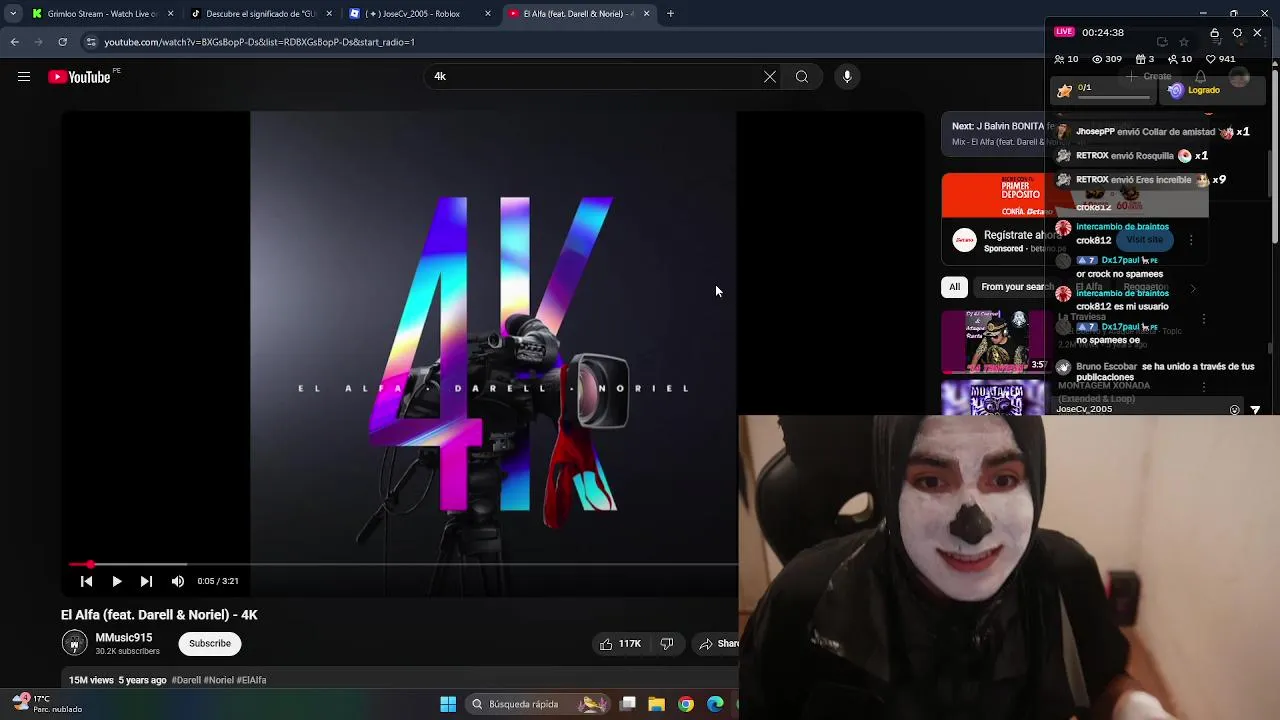
Task: Open the gifts count icon showing 3
Action: coord(1145,59)
